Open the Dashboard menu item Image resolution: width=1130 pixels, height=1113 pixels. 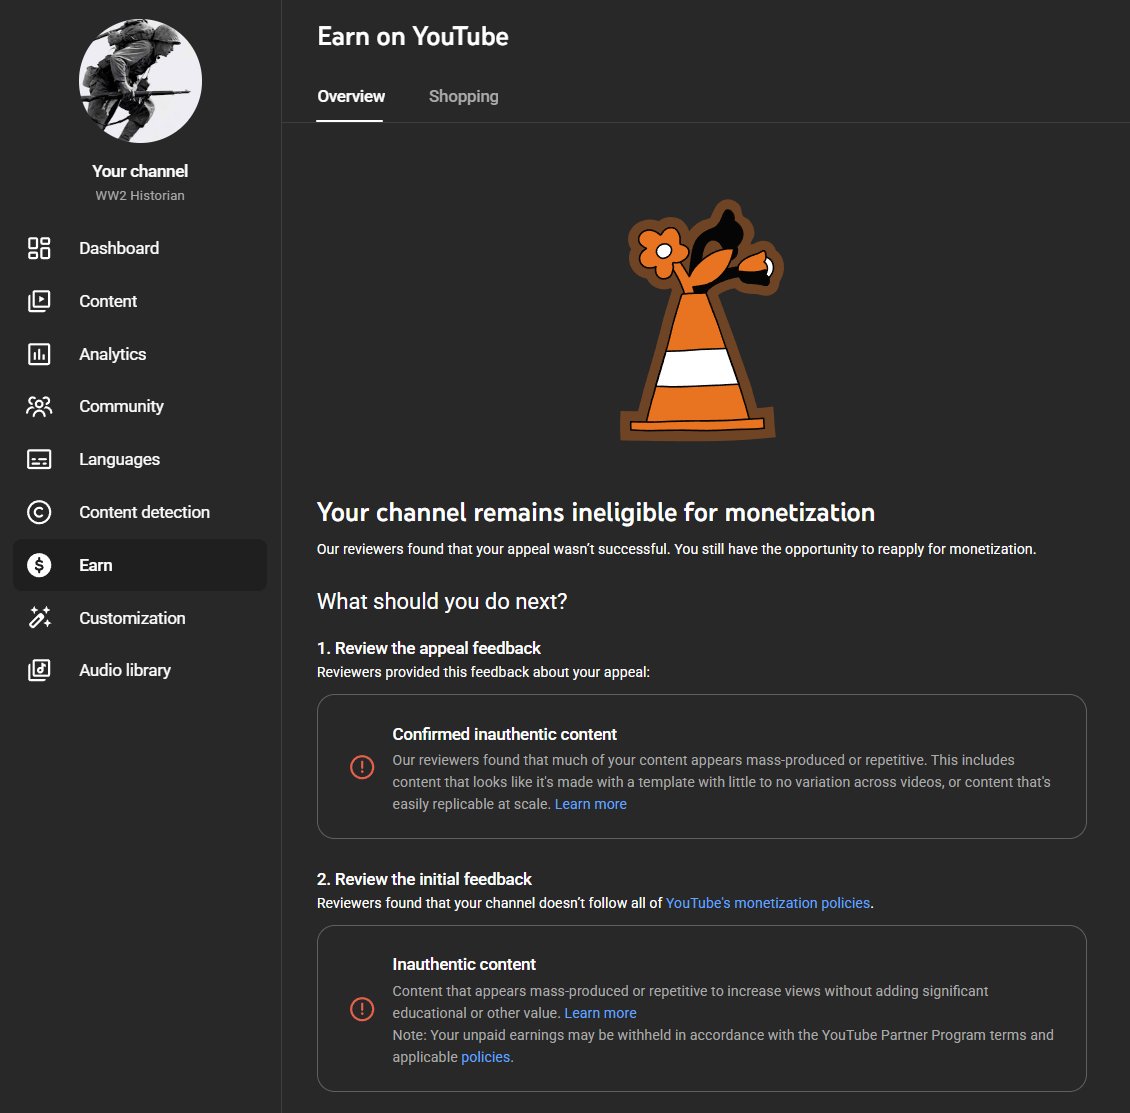pyautogui.click(x=140, y=248)
